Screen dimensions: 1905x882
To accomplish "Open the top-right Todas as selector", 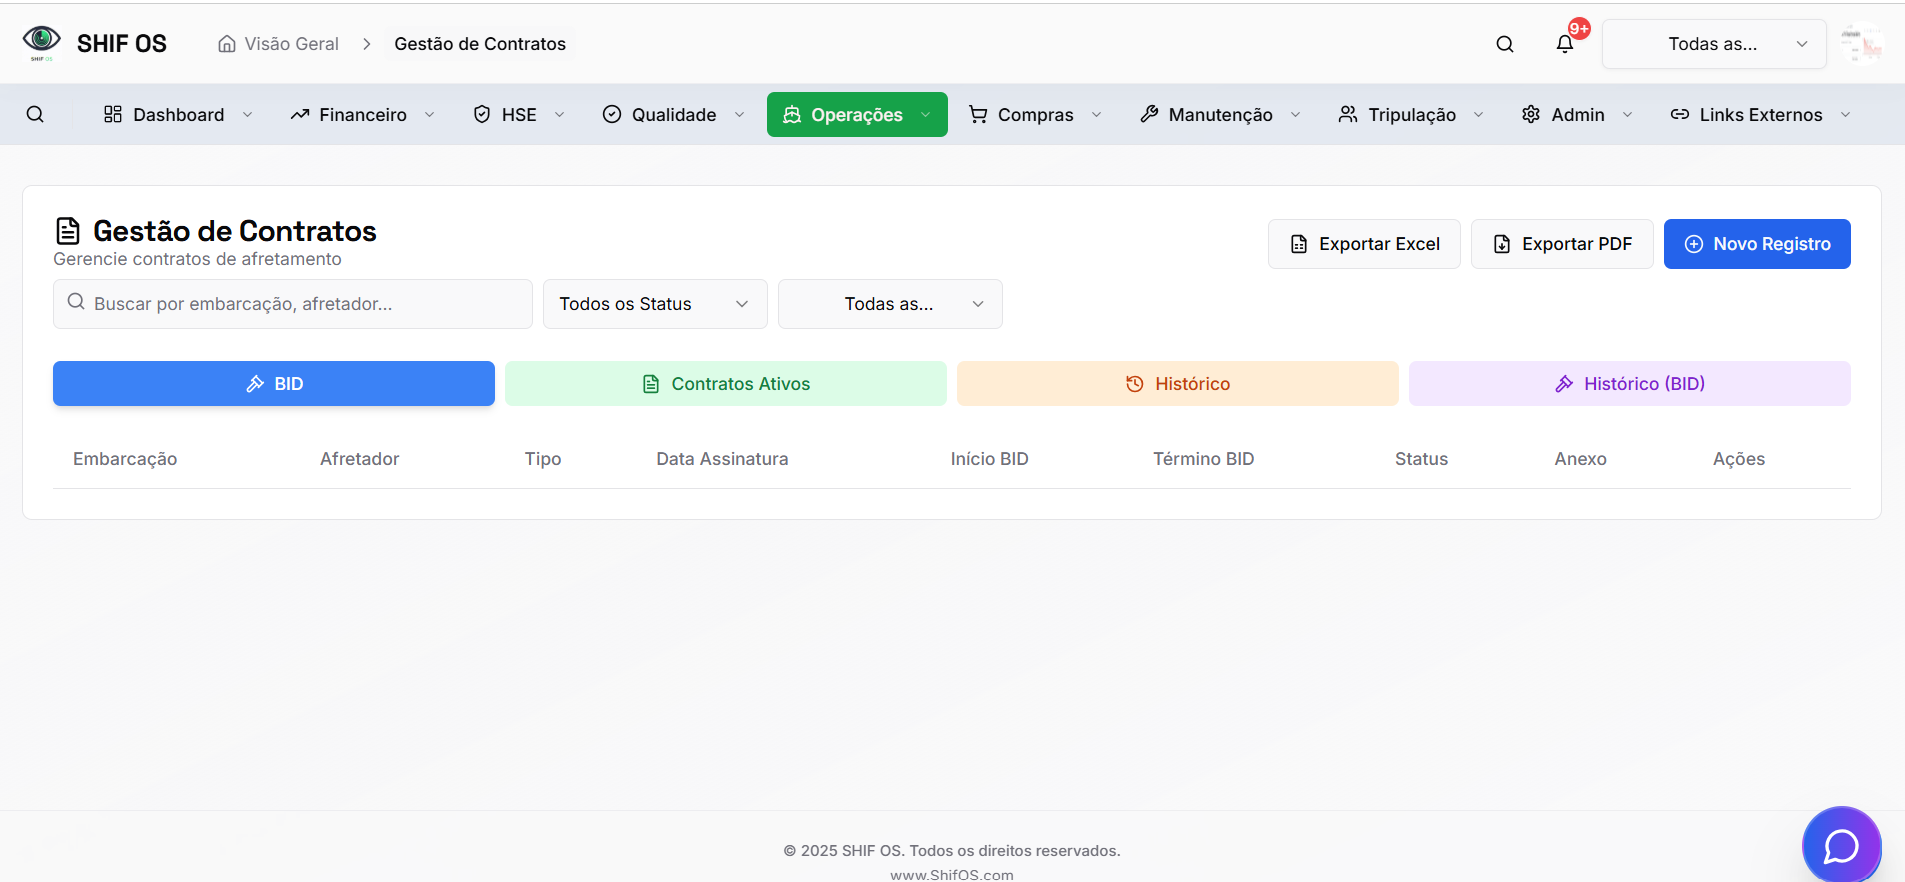I will pyautogui.click(x=1713, y=44).
